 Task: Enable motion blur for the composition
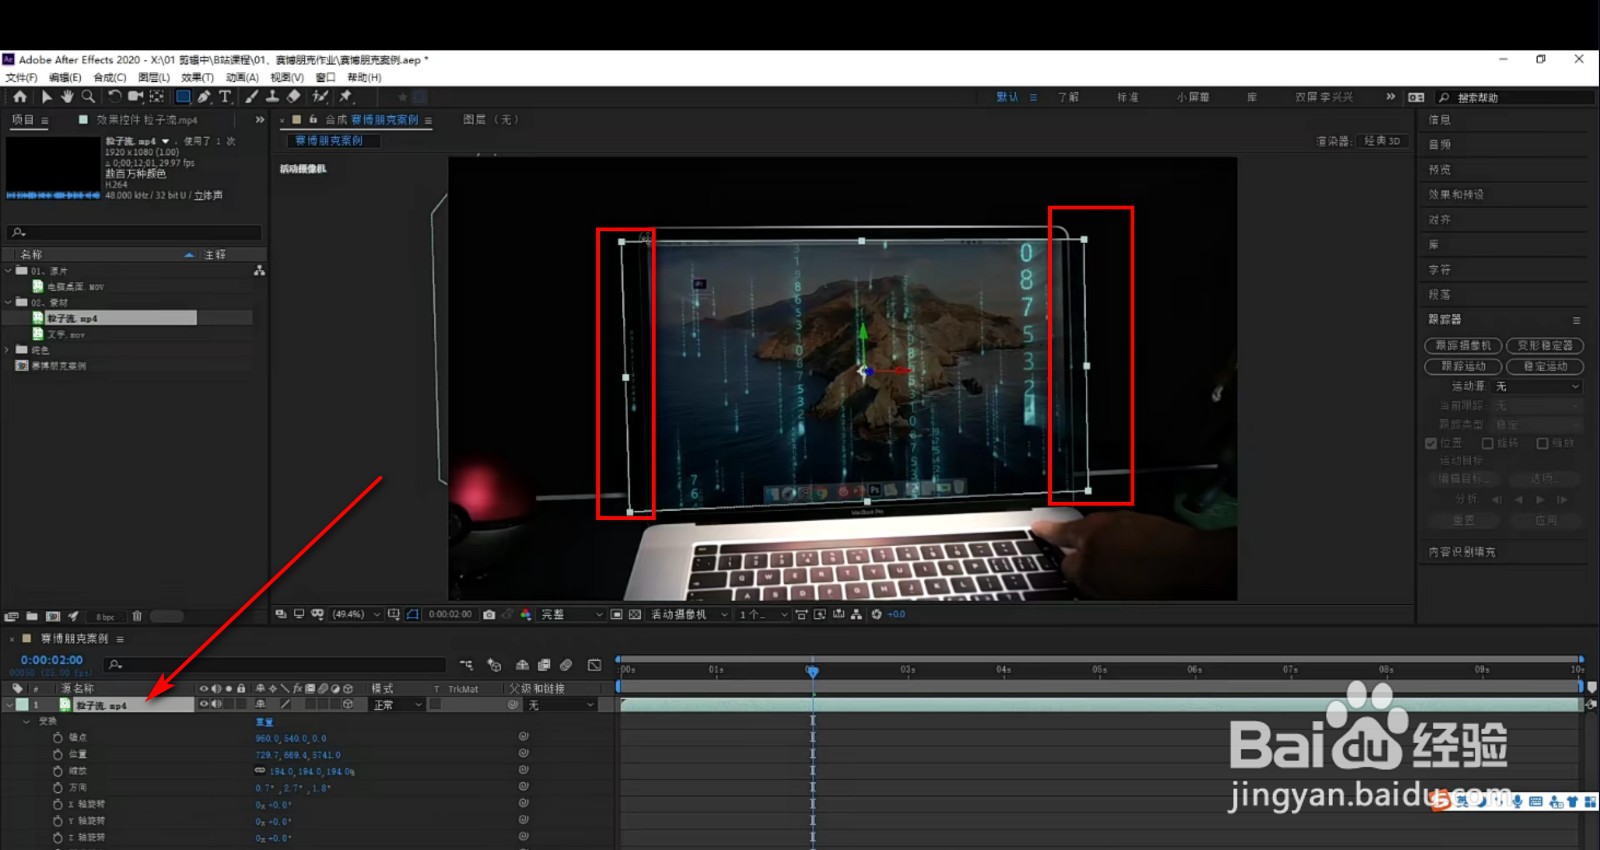566,665
